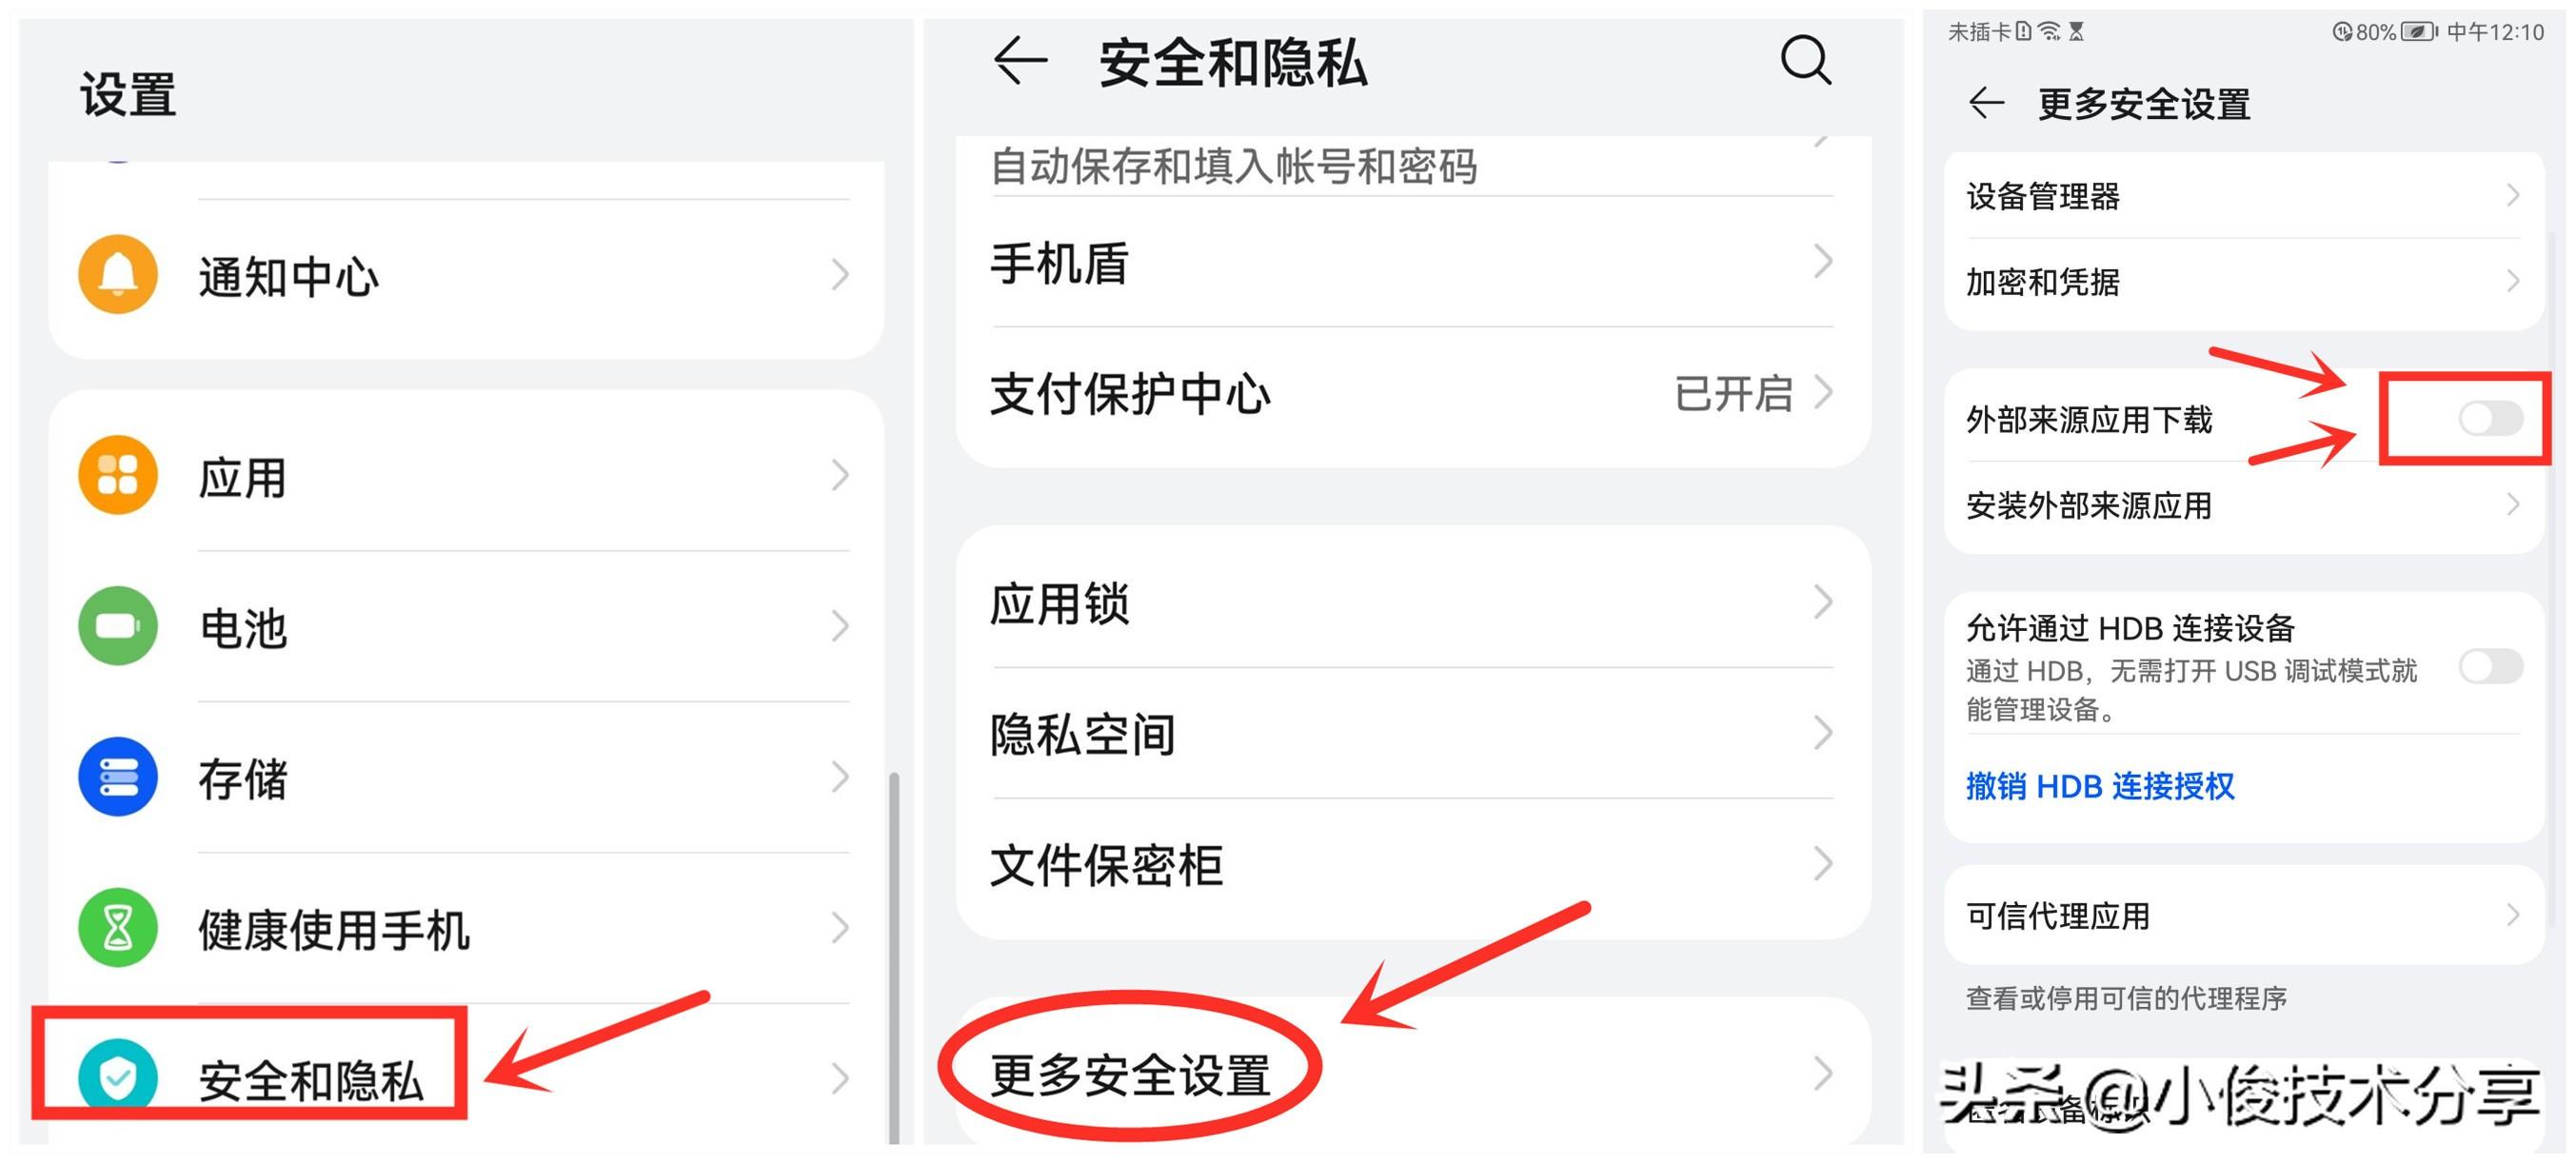Click the 撤销 HDB 连接授权 link
This screenshot has width=2576, height=1163.
[2100, 786]
